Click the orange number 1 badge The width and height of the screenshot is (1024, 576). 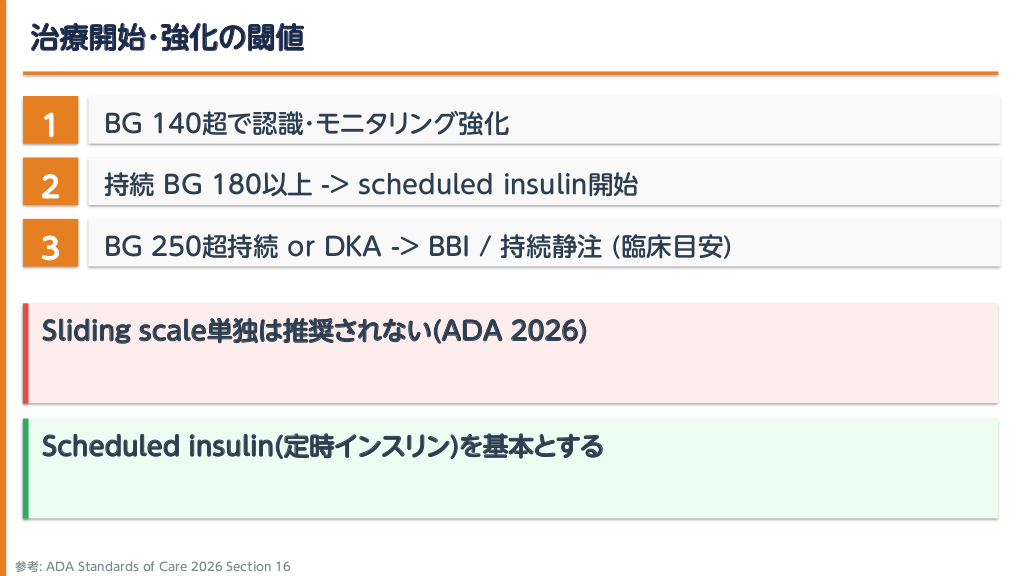(x=50, y=124)
